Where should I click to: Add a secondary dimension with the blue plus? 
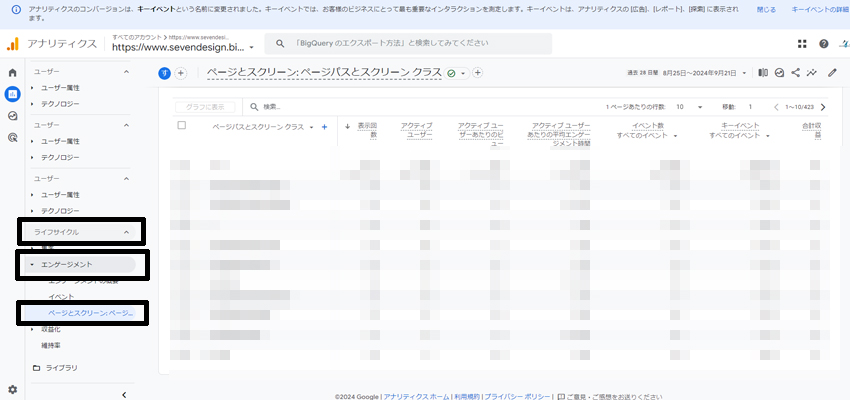(x=325, y=127)
